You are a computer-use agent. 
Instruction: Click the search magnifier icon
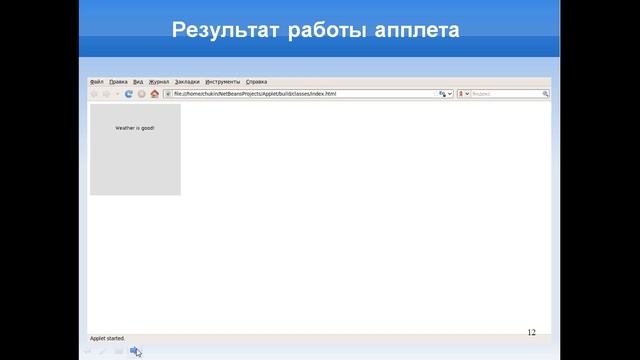click(545, 94)
